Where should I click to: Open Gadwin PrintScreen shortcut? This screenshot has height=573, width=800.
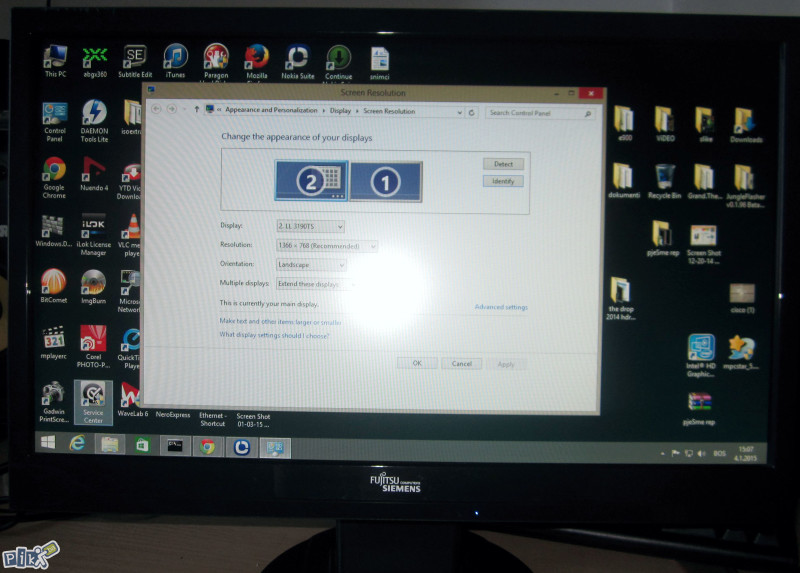[54, 402]
